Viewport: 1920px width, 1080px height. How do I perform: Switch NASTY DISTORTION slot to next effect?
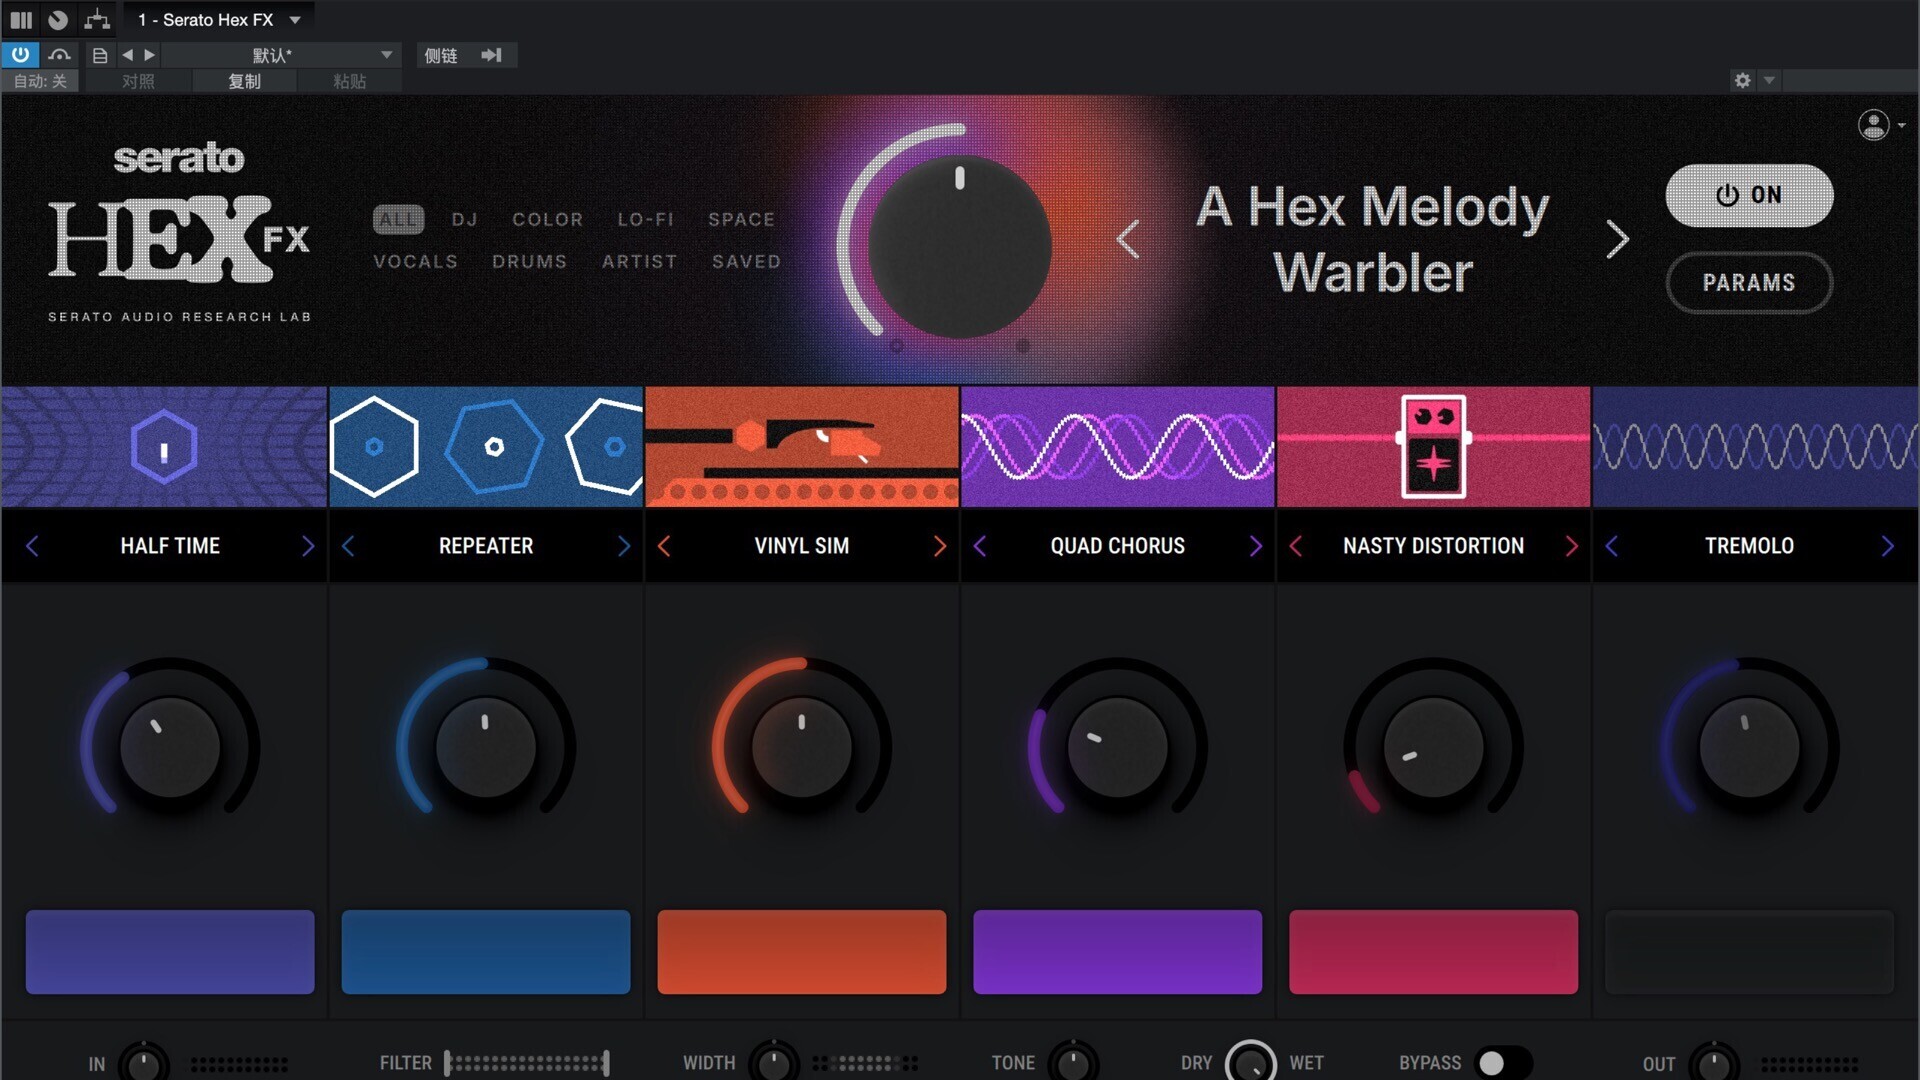pyautogui.click(x=1571, y=546)
